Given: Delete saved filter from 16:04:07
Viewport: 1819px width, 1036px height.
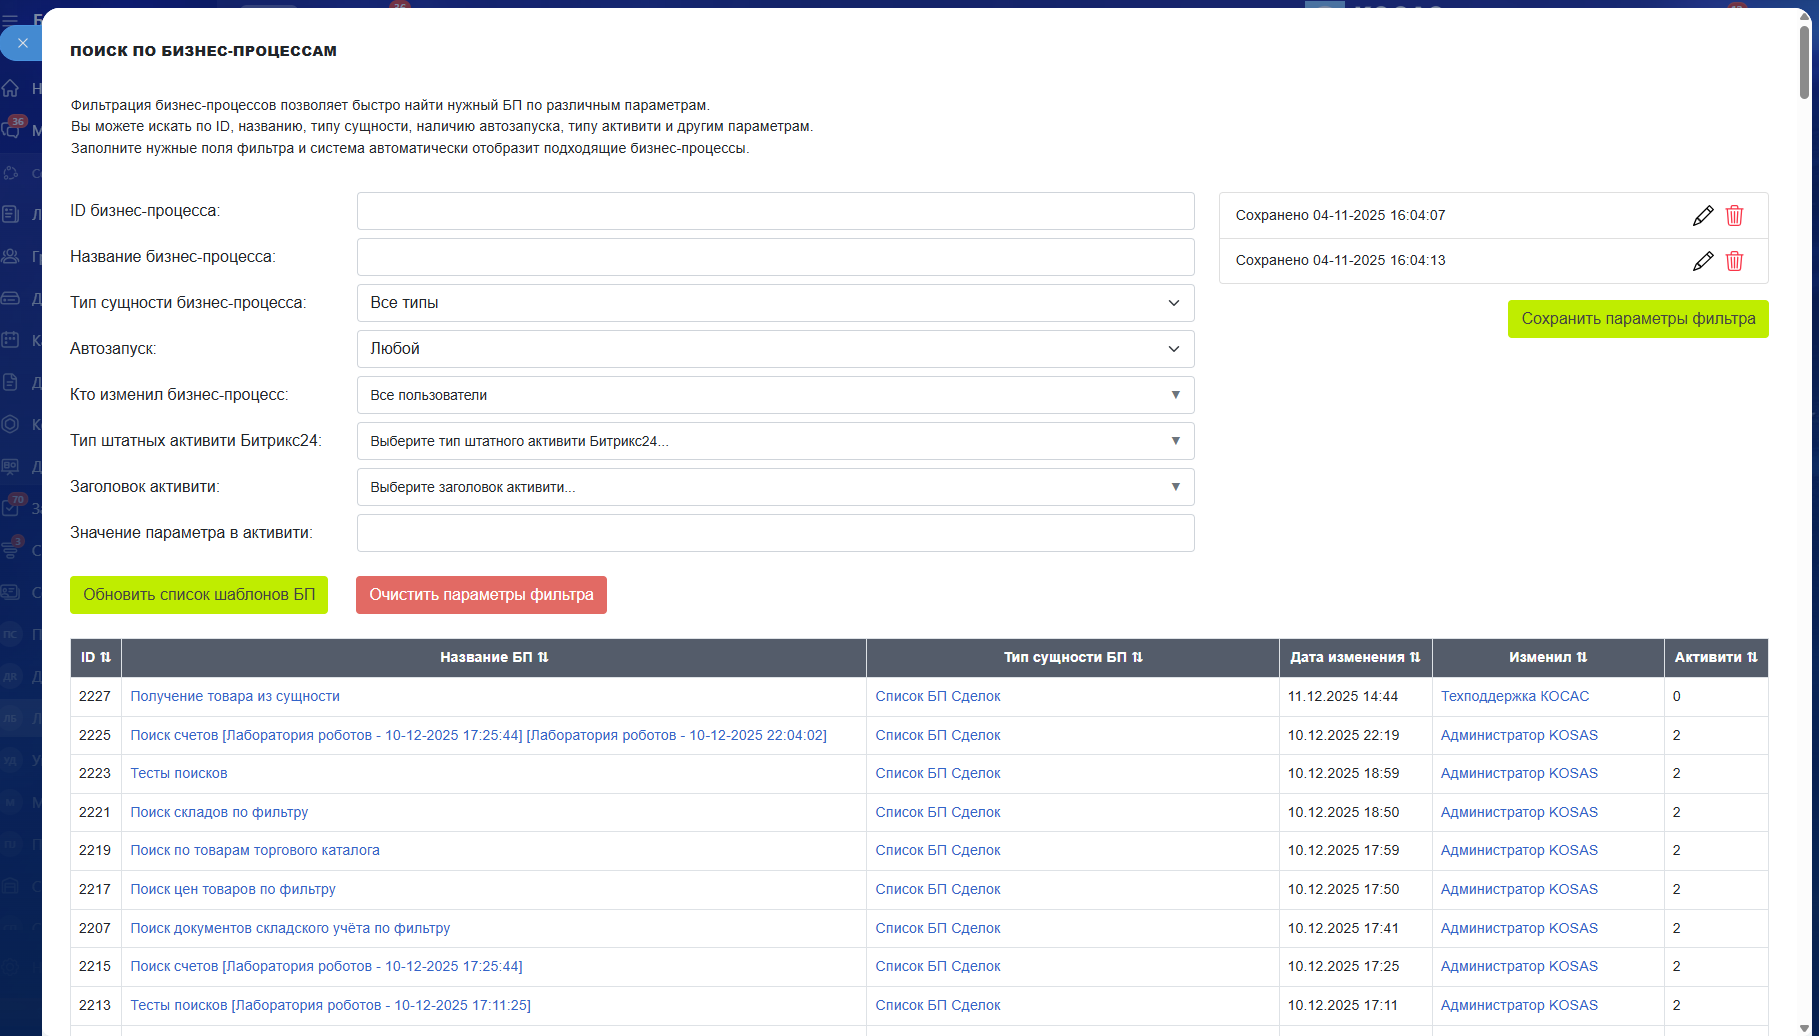Looking at the screenshot, I should (x=1734, y=216).
